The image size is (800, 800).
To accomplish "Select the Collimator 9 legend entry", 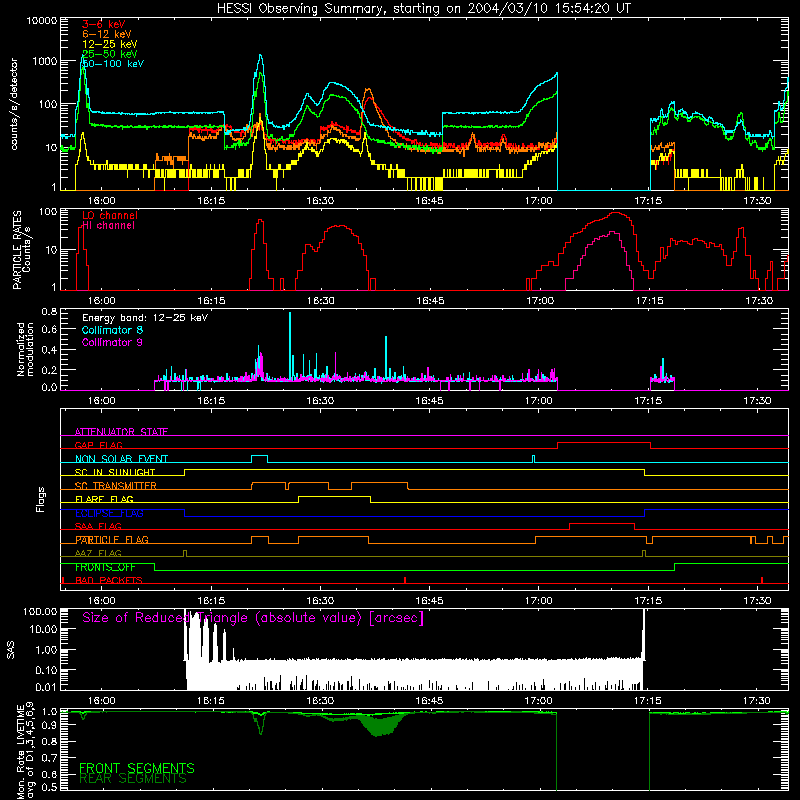I will [x=112, y=342].
